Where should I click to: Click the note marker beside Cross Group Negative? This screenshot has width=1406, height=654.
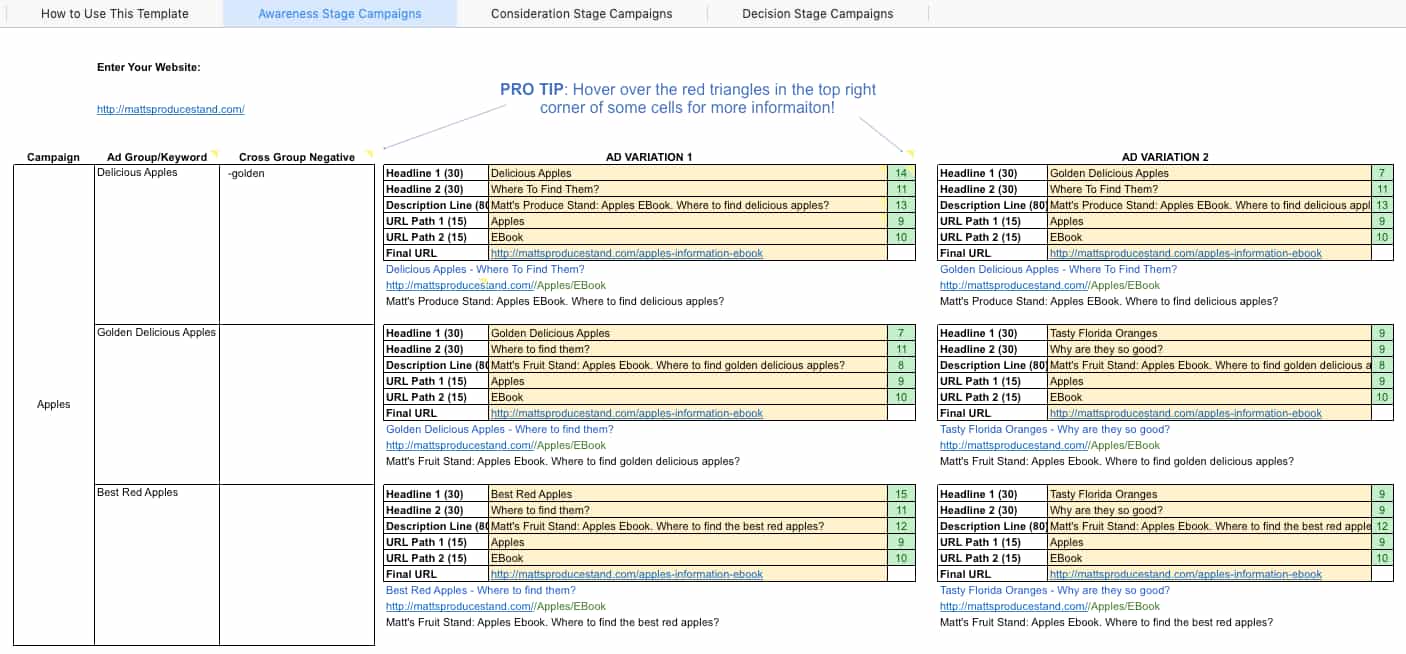tap(369, 153)
